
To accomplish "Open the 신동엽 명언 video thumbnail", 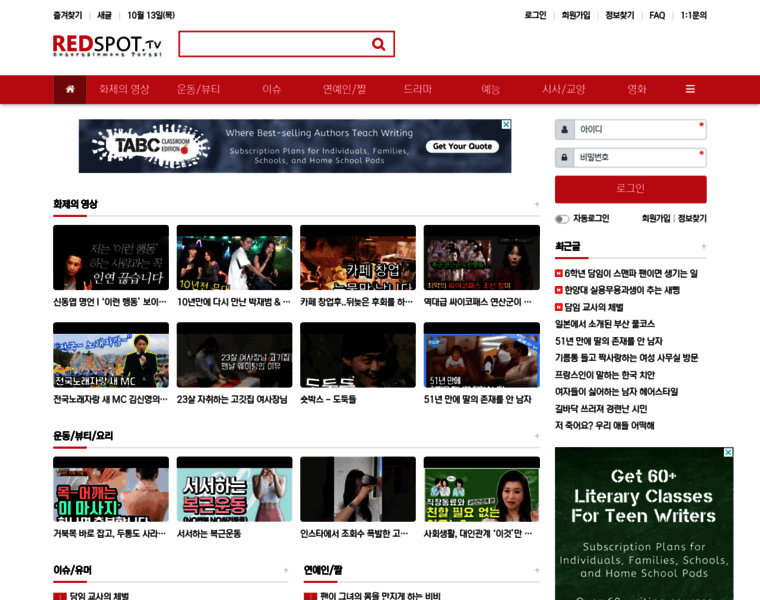I will pyautogui.click(x=111, y=257).
